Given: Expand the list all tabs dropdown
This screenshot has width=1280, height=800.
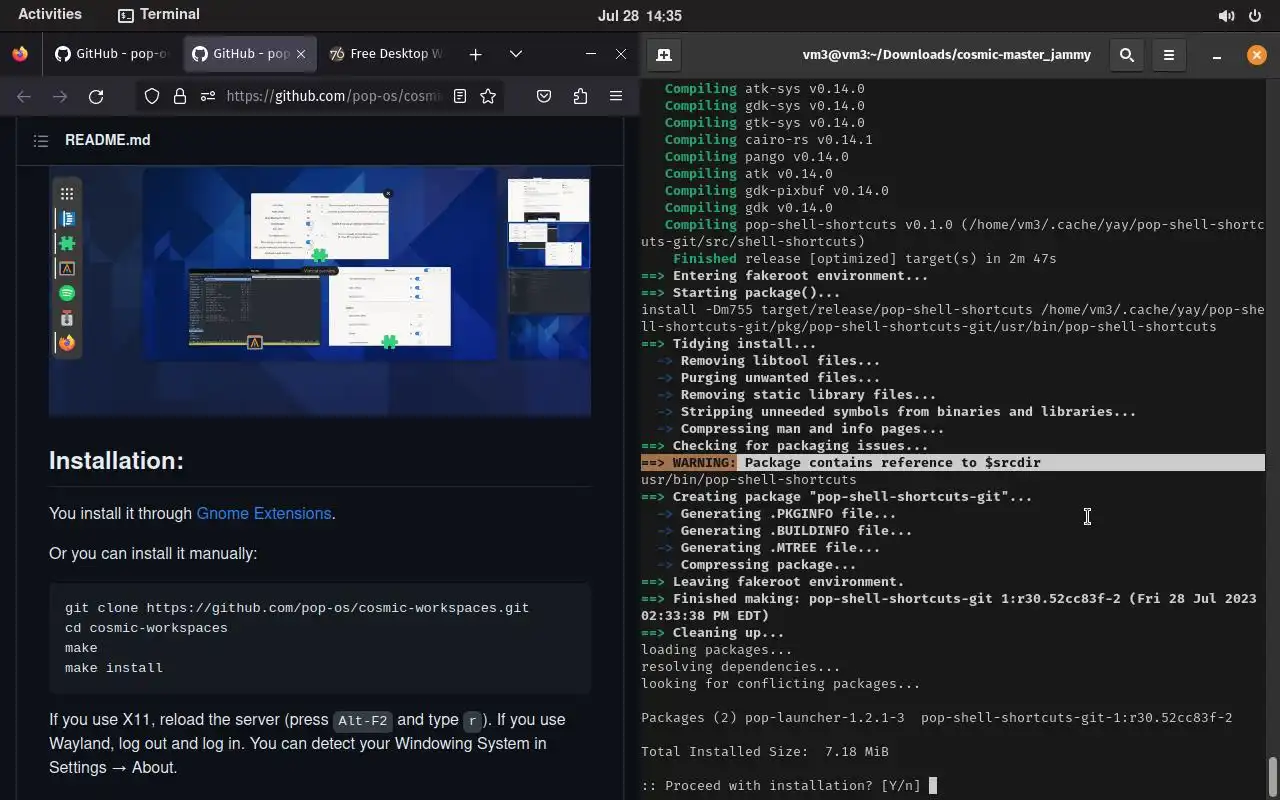Looking at the screenshot, I should [x=516, y=54].
